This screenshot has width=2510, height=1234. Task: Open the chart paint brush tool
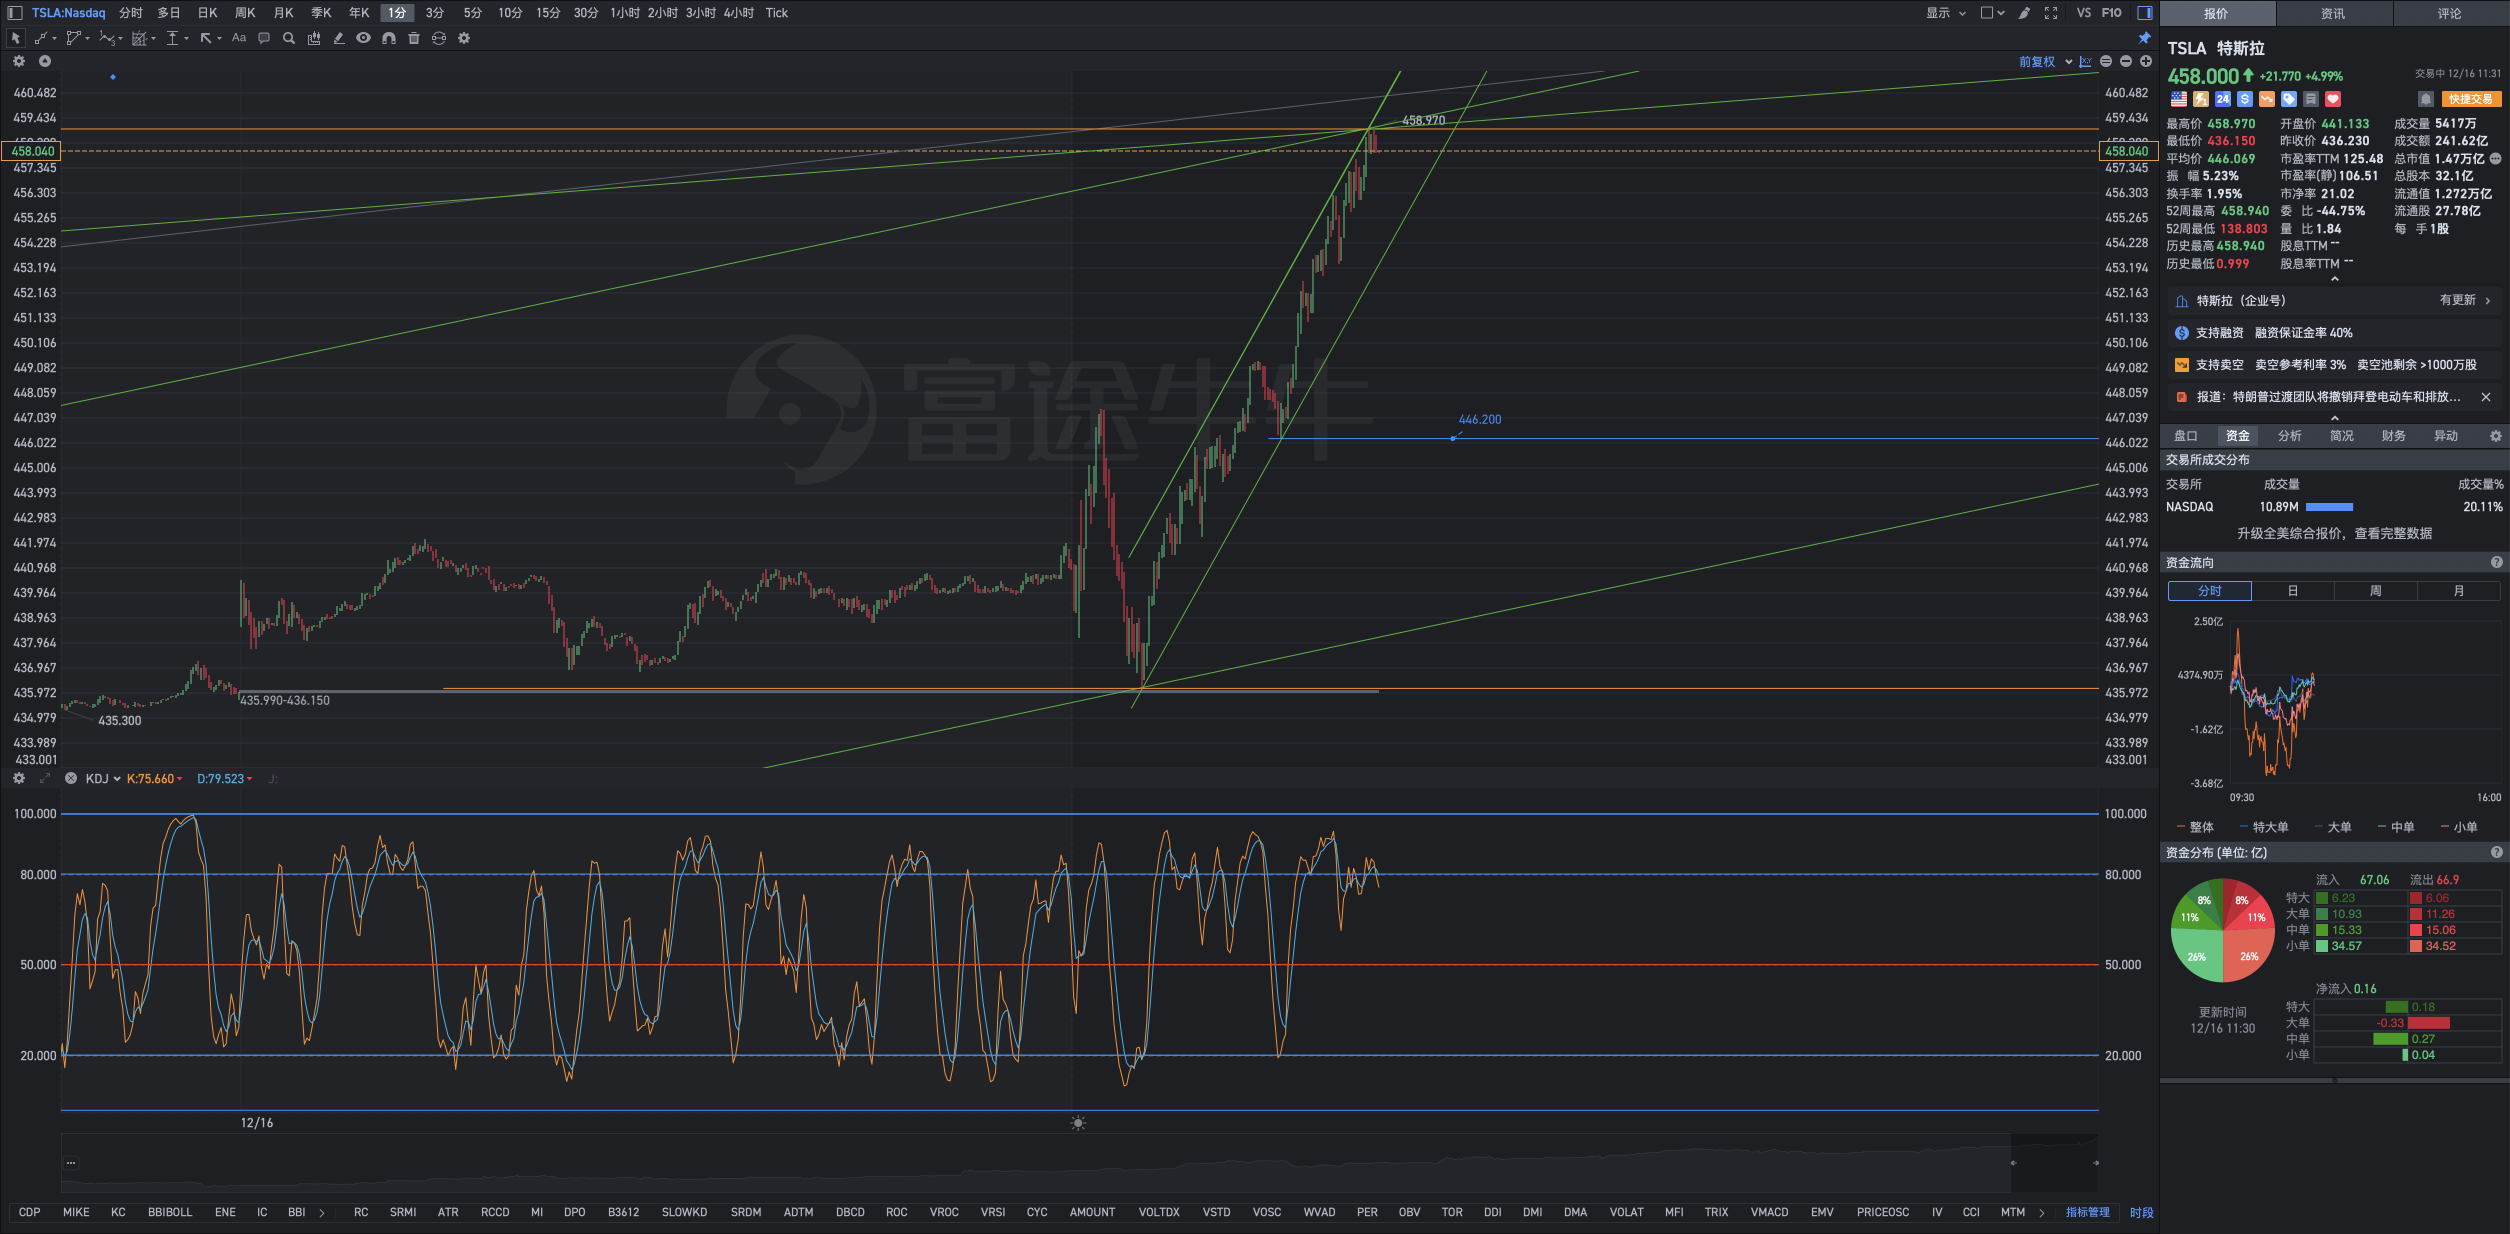2024,13
